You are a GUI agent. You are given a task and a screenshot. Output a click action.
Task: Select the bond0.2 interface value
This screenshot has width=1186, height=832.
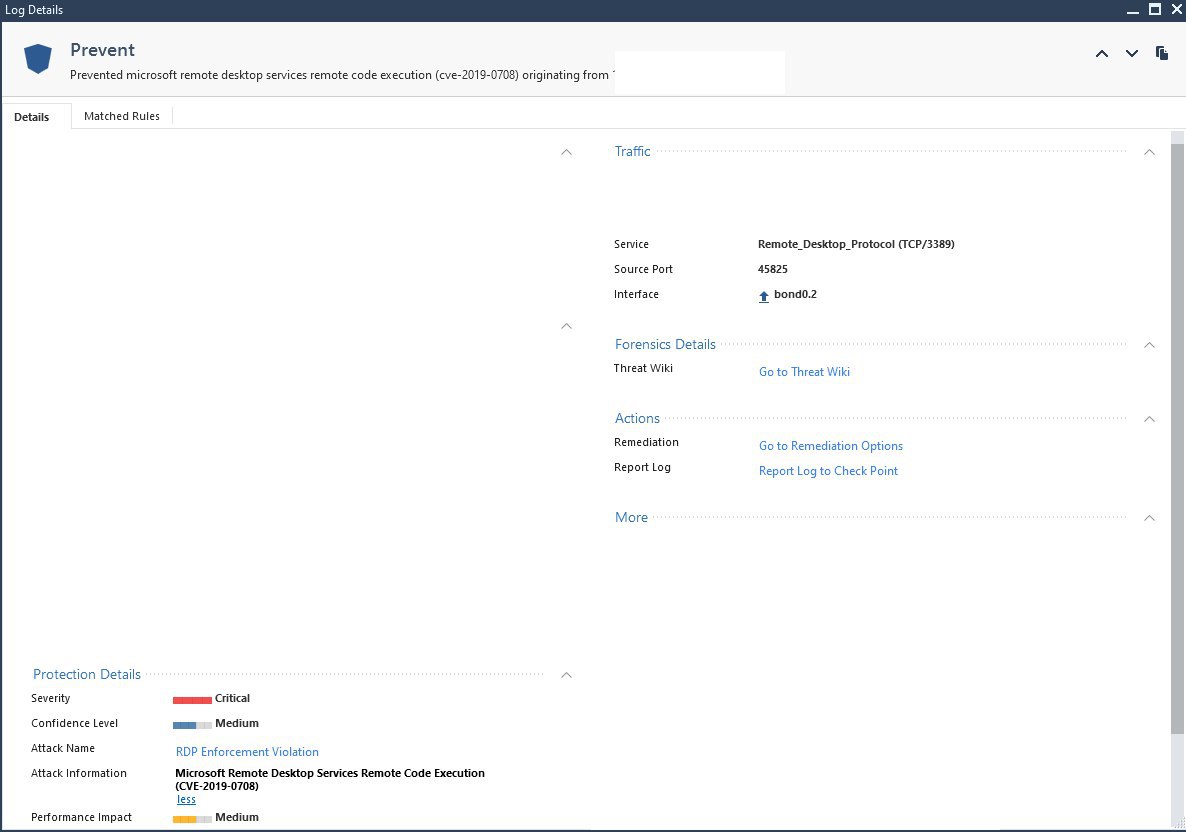point(795,294)
